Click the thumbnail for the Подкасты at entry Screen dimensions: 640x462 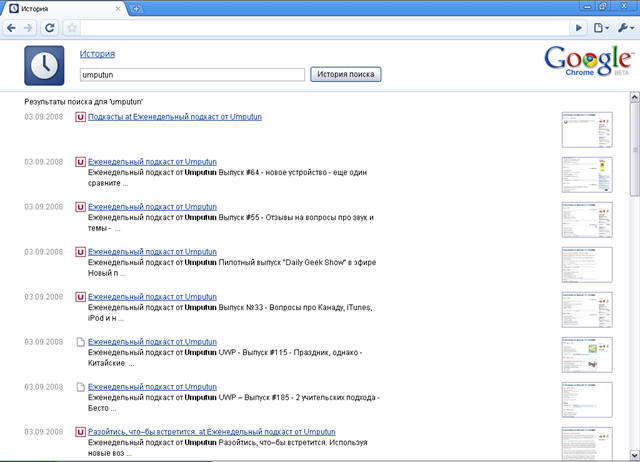587,130
